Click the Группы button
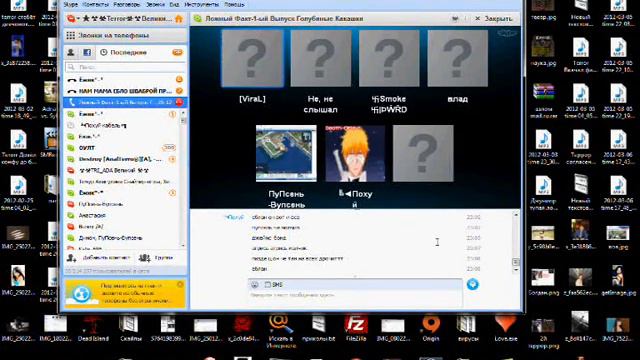640x360 pixels. tap(156, 258)
